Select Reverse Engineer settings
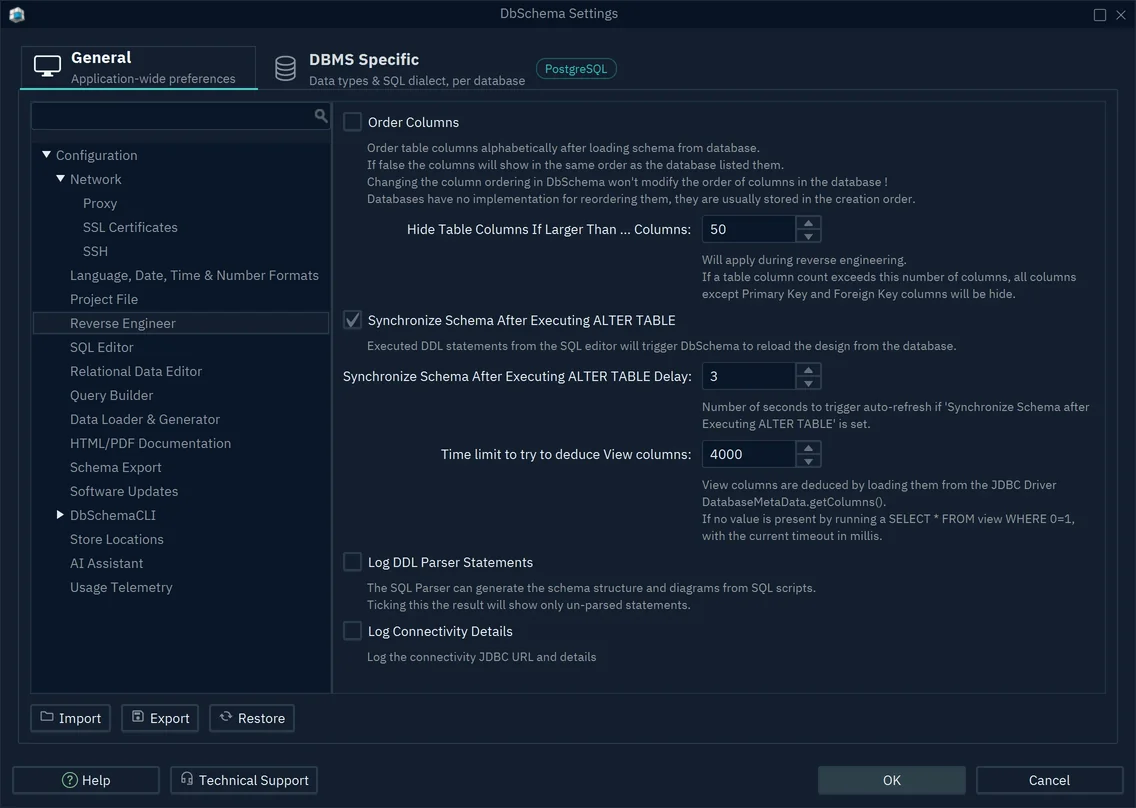The height and width of the screenshot is (808, 1136). (181, 323)
